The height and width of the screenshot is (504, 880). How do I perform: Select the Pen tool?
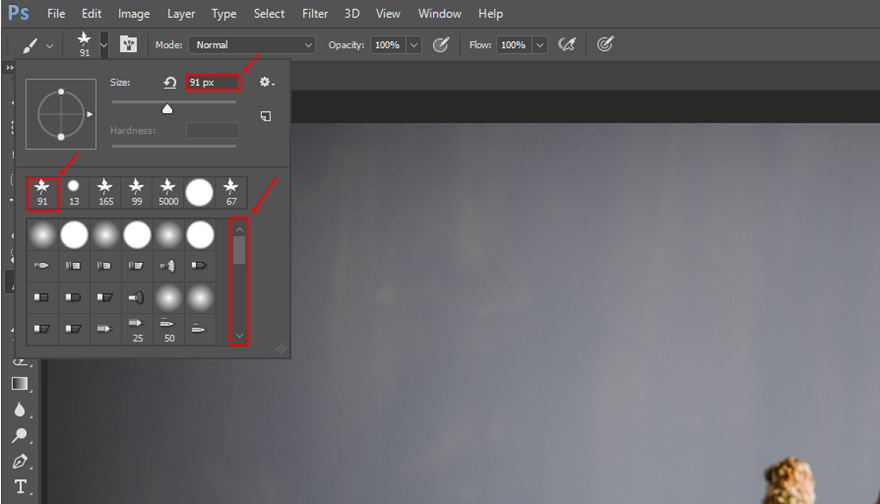pos(20,461)
